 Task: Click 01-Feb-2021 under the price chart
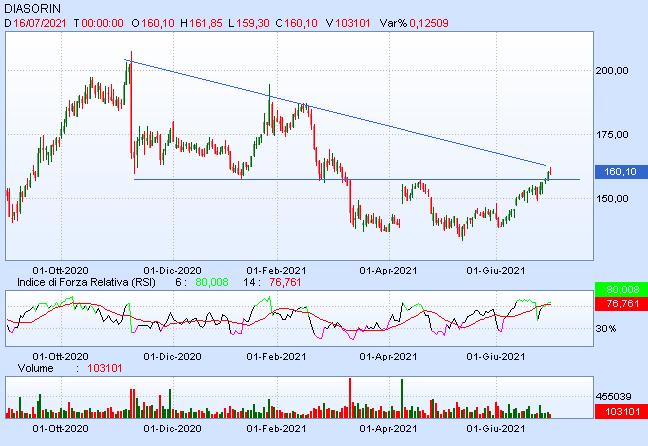coord(276,271)
